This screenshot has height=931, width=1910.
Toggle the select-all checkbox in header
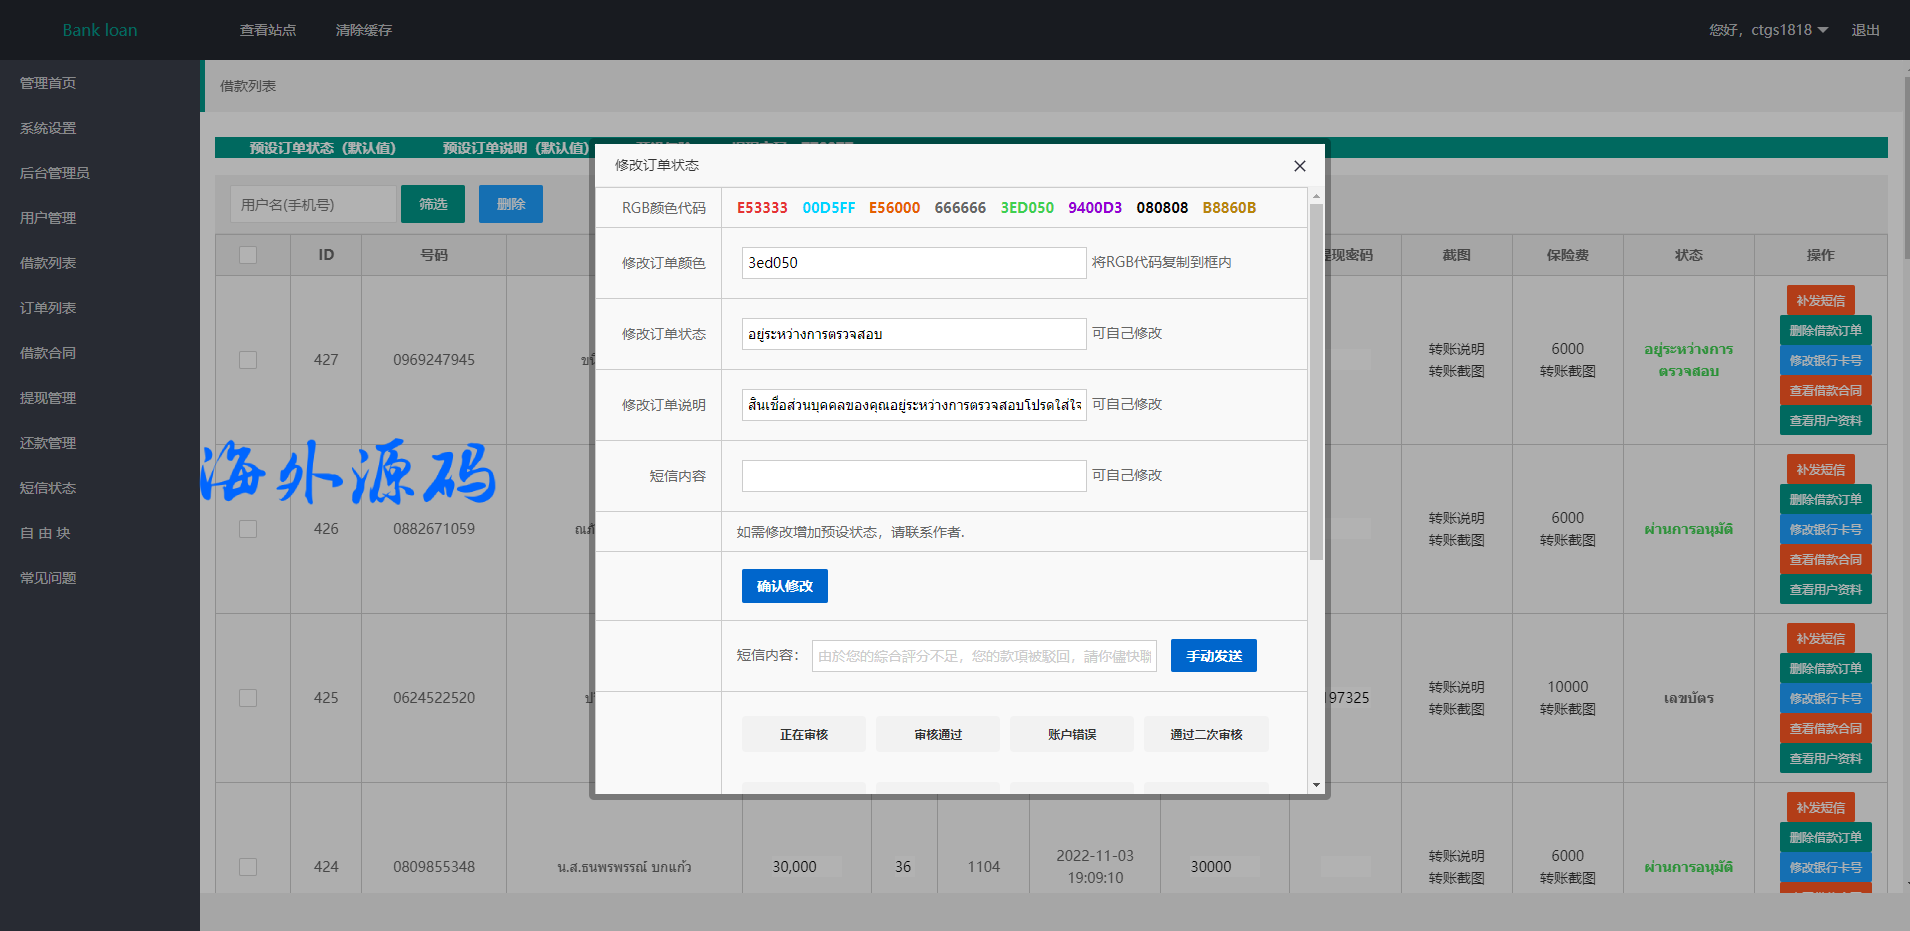pyautogui.click(x=248, y=255)
